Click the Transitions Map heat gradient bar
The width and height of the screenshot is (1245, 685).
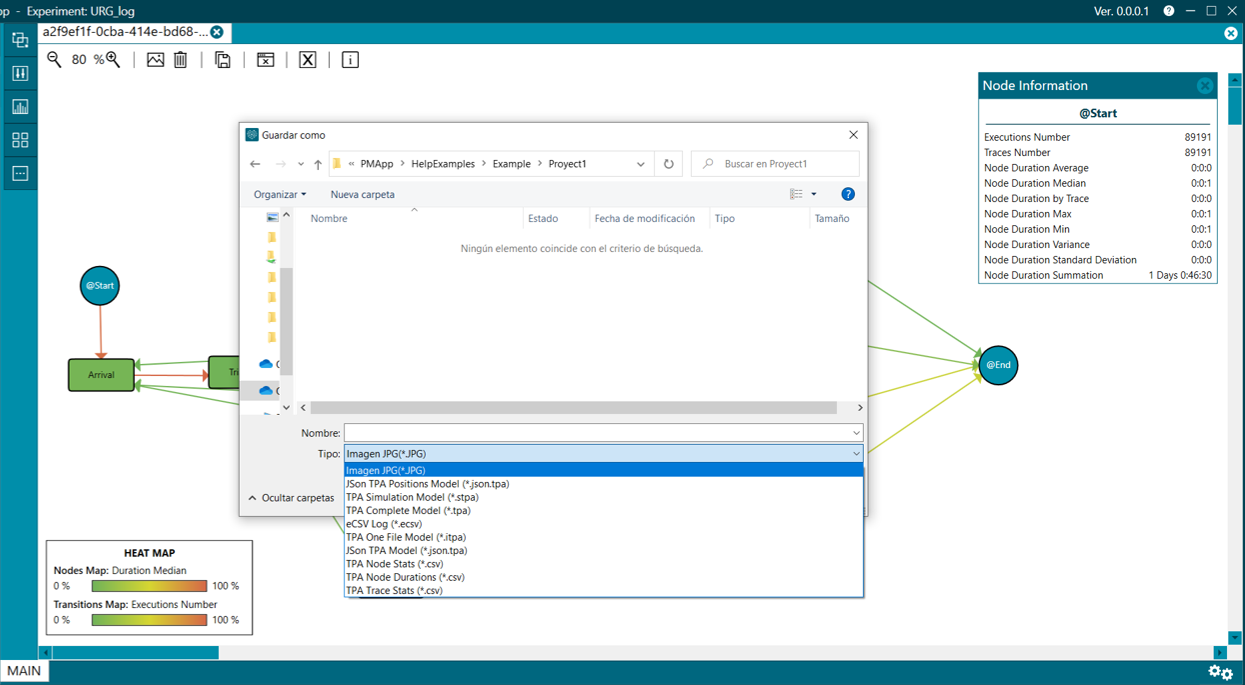coord(149,620)
